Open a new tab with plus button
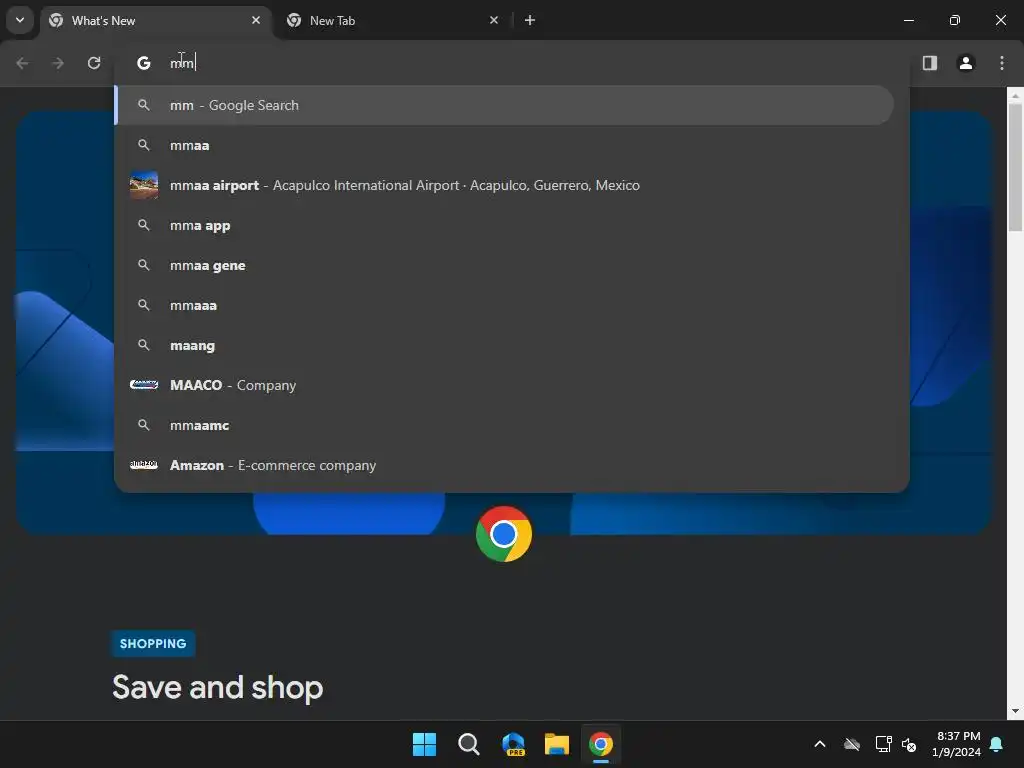 [x=530, y=20]
